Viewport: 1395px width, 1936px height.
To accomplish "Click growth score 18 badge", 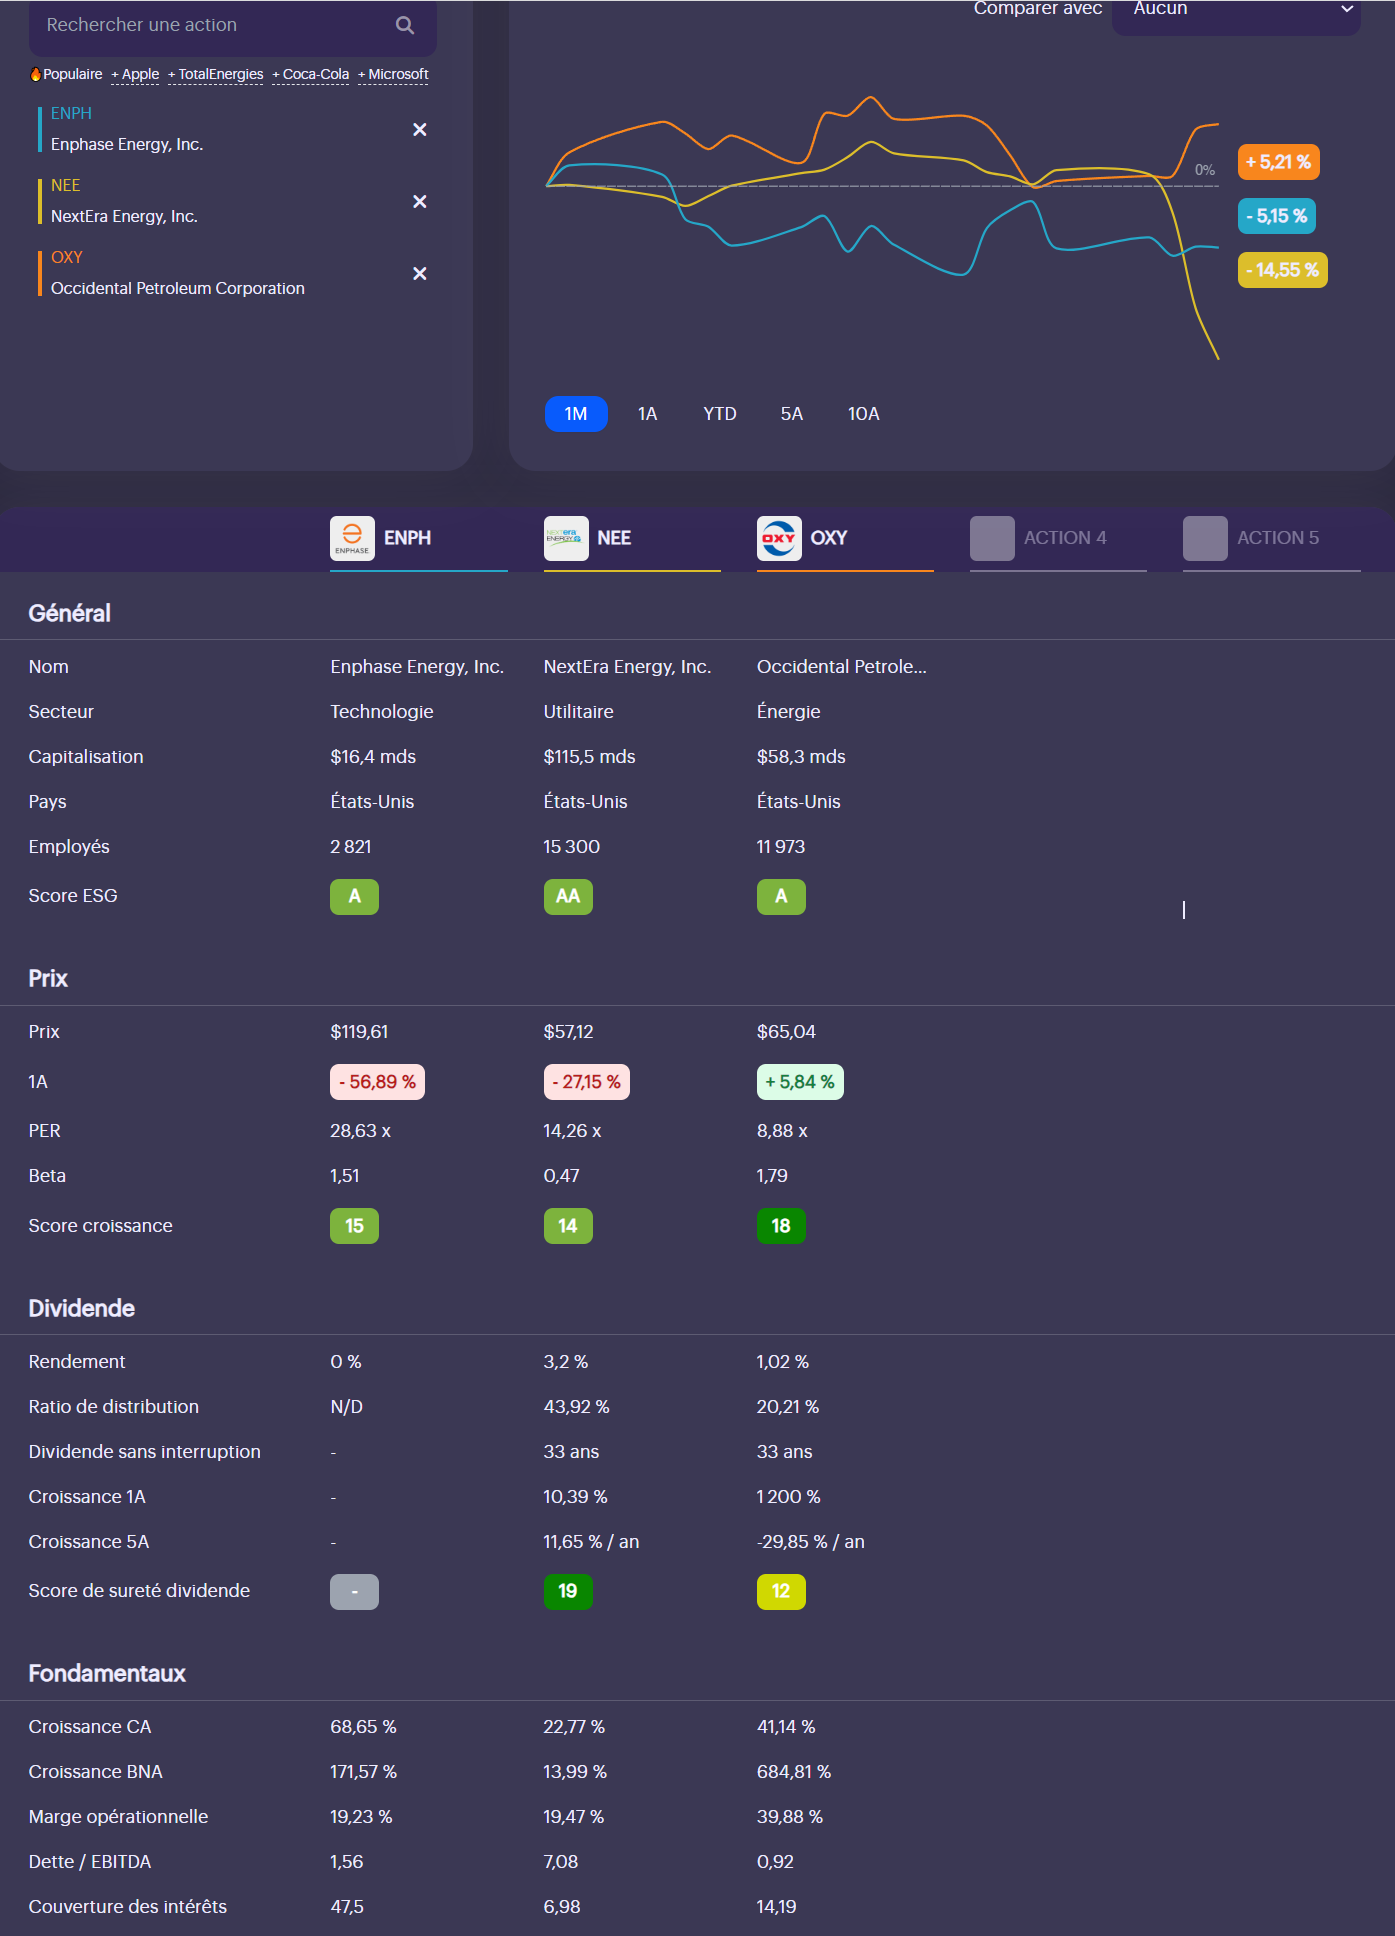I will (781, 1226).
